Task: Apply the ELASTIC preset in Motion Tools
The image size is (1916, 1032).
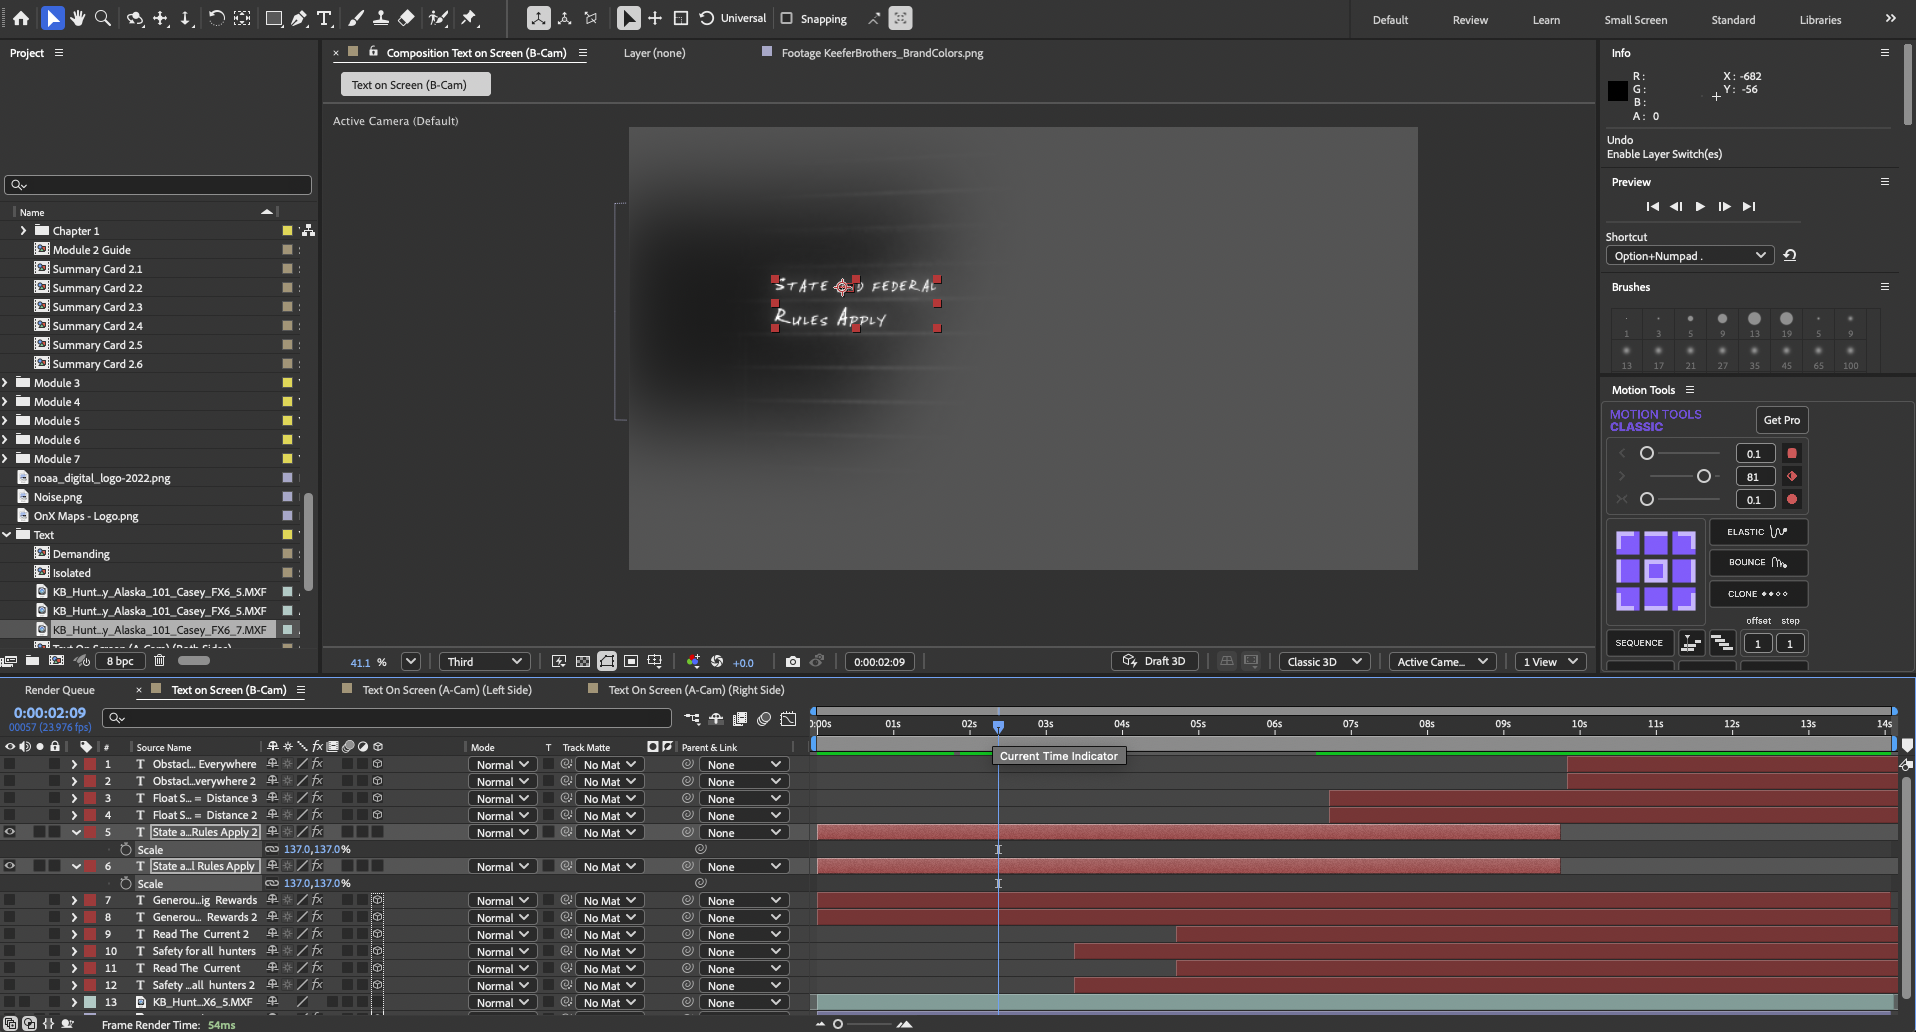Action: pyautogui.click(x=1757, y=531)
